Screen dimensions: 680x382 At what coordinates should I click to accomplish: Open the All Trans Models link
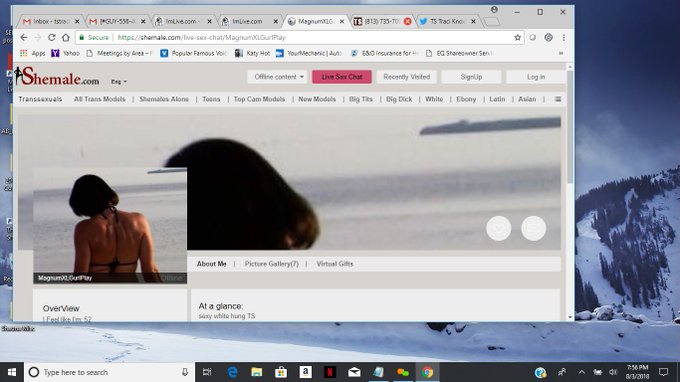(x=99, y=99)
